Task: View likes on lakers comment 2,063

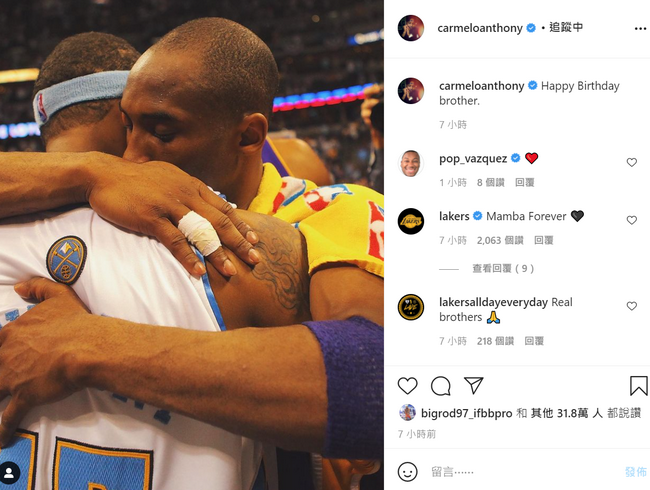Action: pyautogui.click(x=500, y=240)
